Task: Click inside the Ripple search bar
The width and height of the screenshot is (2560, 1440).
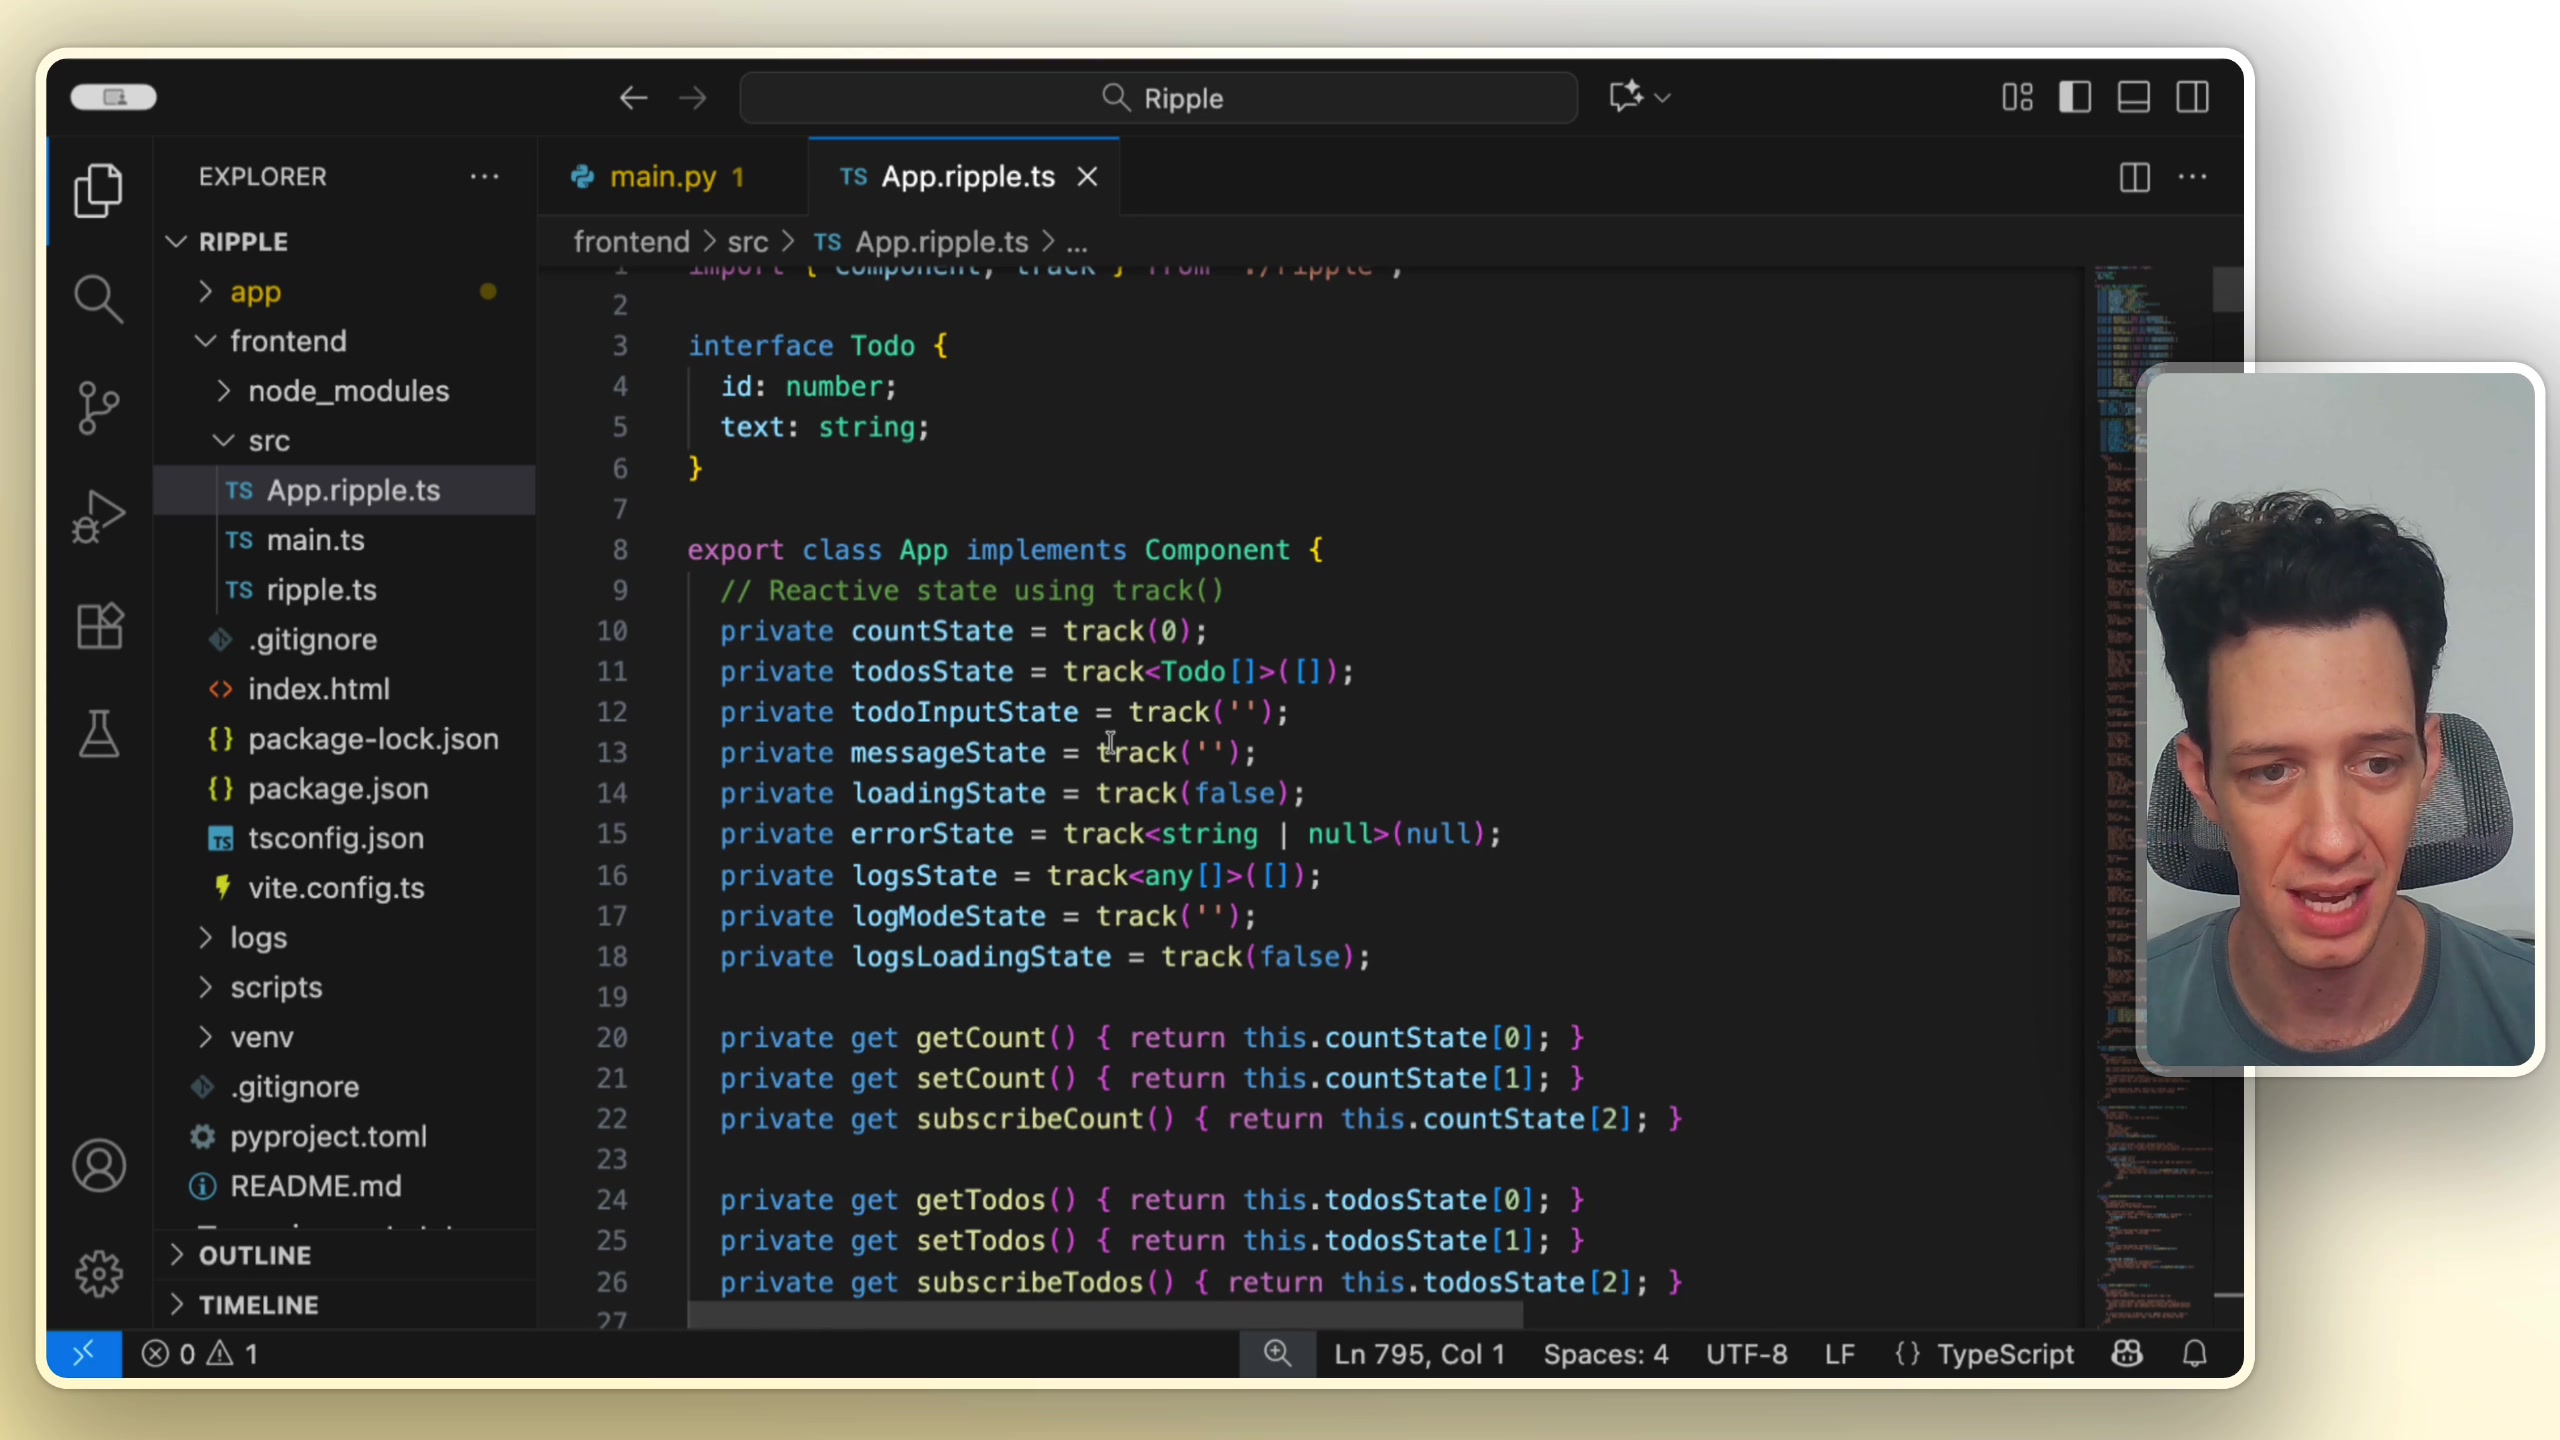Action: (x=1158, y=97)
